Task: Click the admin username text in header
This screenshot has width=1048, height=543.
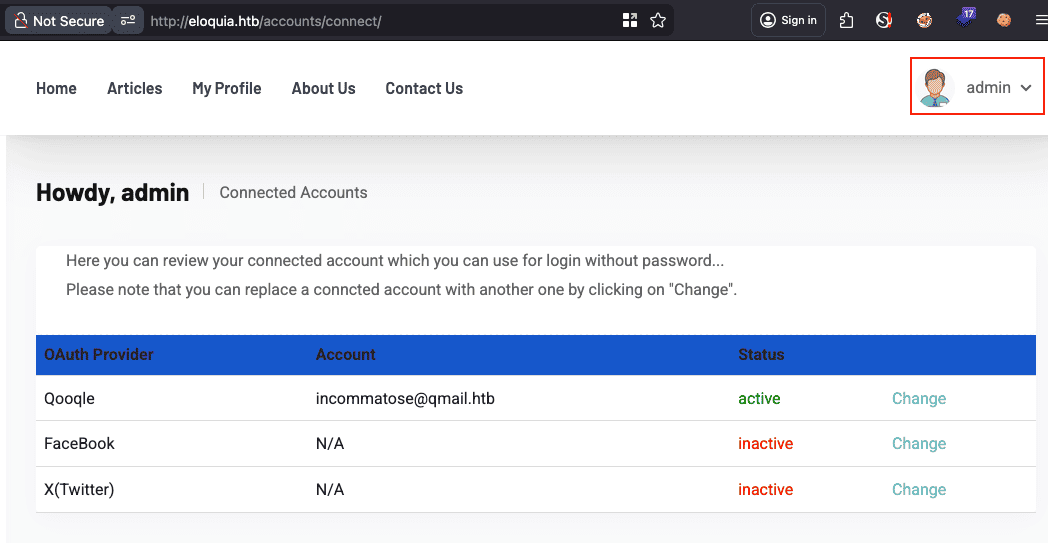Action: [989, 88]
